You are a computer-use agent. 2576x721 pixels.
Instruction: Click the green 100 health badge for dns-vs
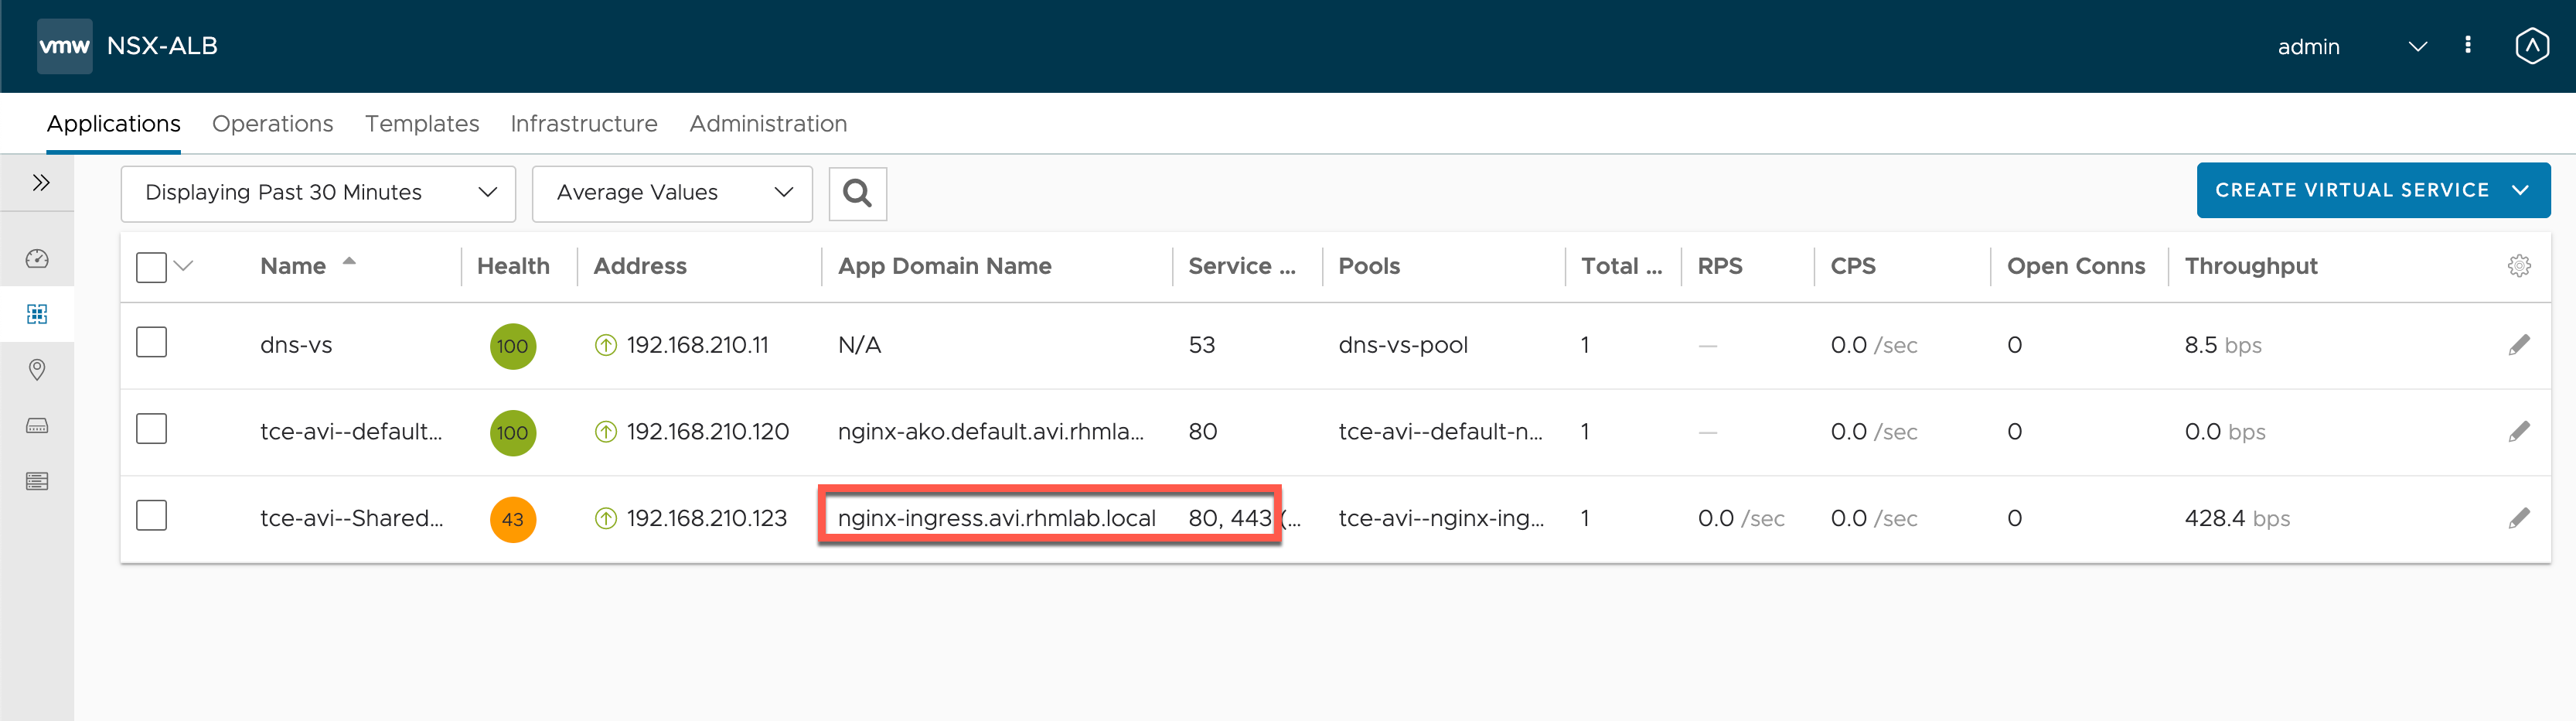[512, 346]
